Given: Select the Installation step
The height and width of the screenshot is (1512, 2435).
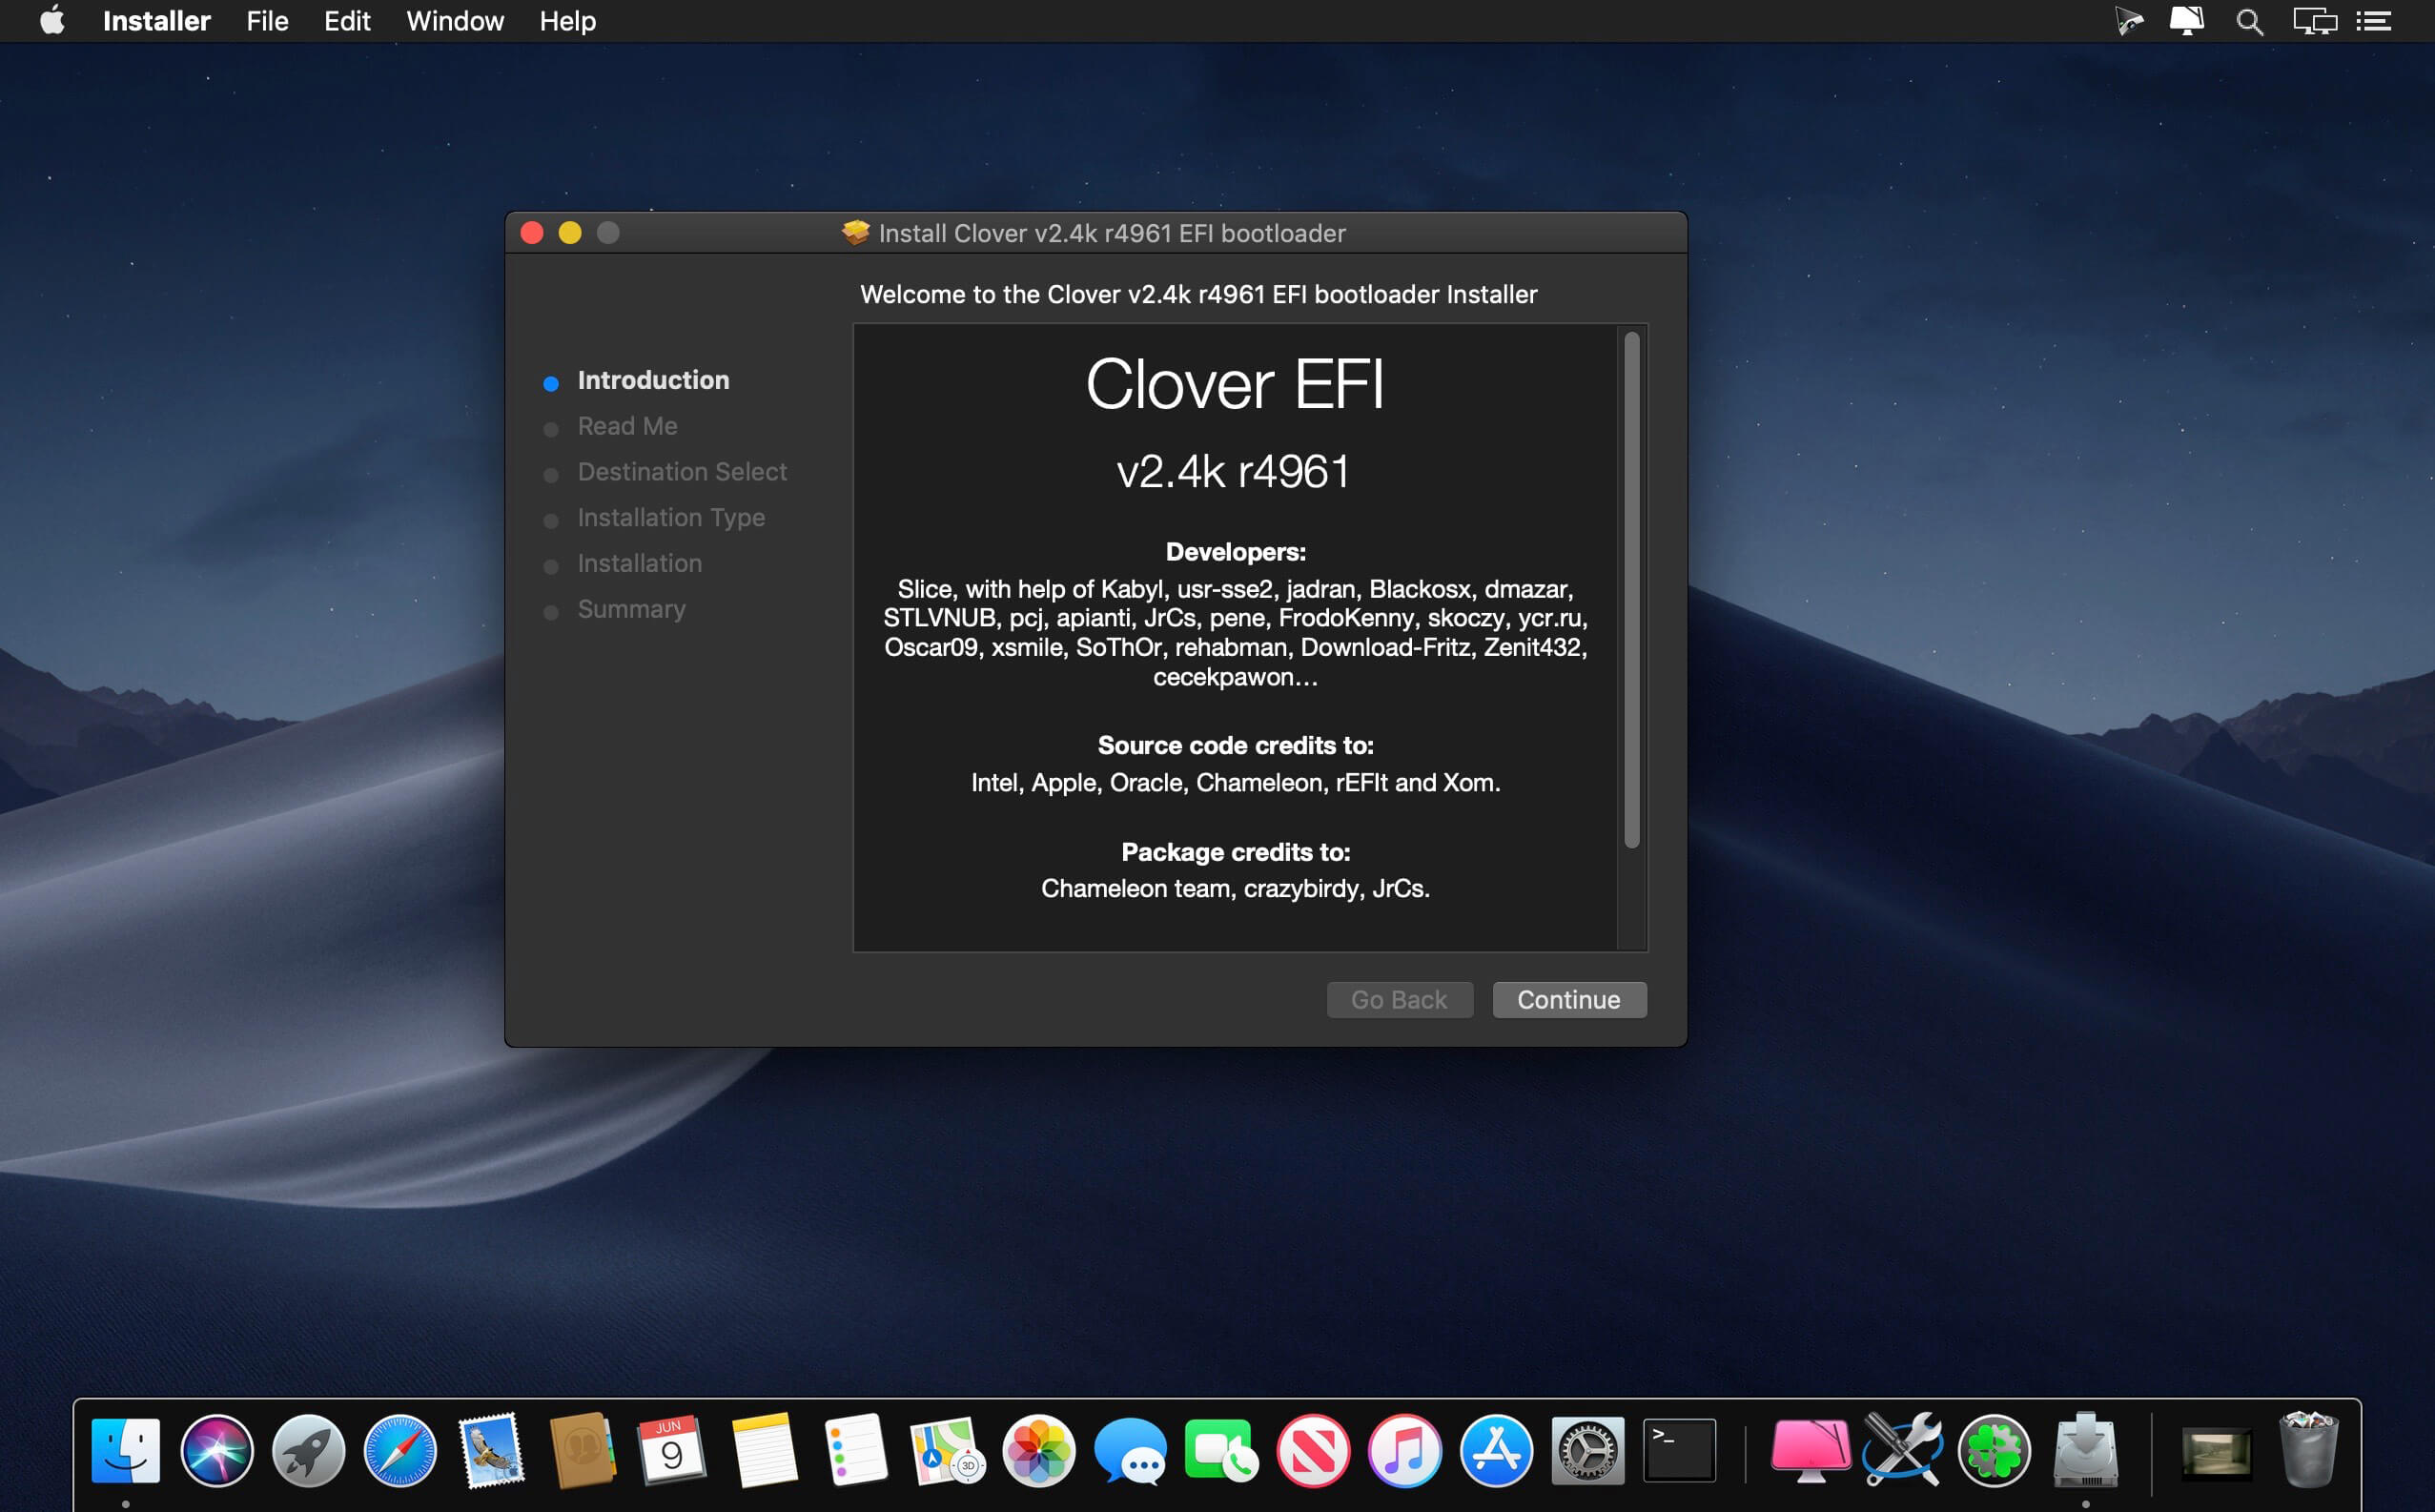Looking at the screenshot, I should [x=639, y=561].
